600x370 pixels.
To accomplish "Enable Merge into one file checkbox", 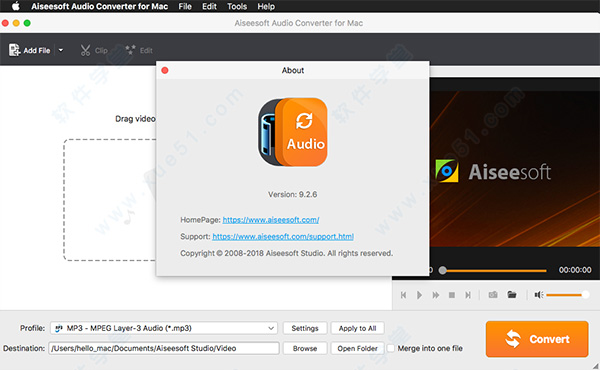I will (391, 348).
